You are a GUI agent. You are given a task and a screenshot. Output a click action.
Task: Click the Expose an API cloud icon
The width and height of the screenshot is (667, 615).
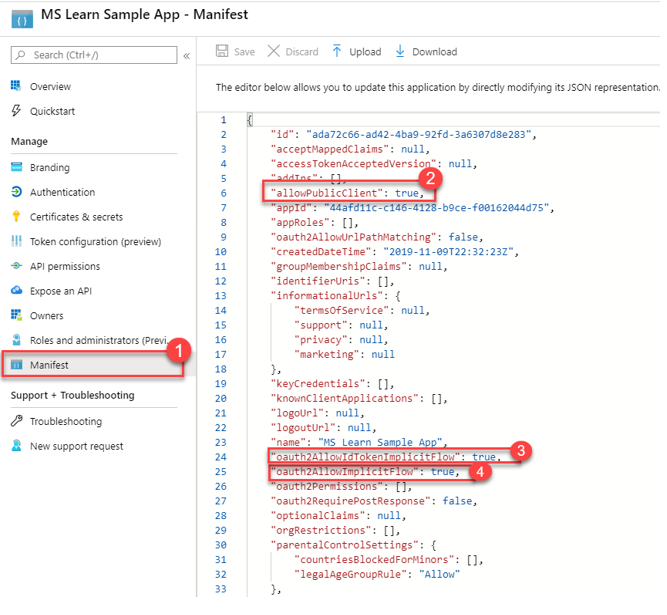click(x=16, y=290)
